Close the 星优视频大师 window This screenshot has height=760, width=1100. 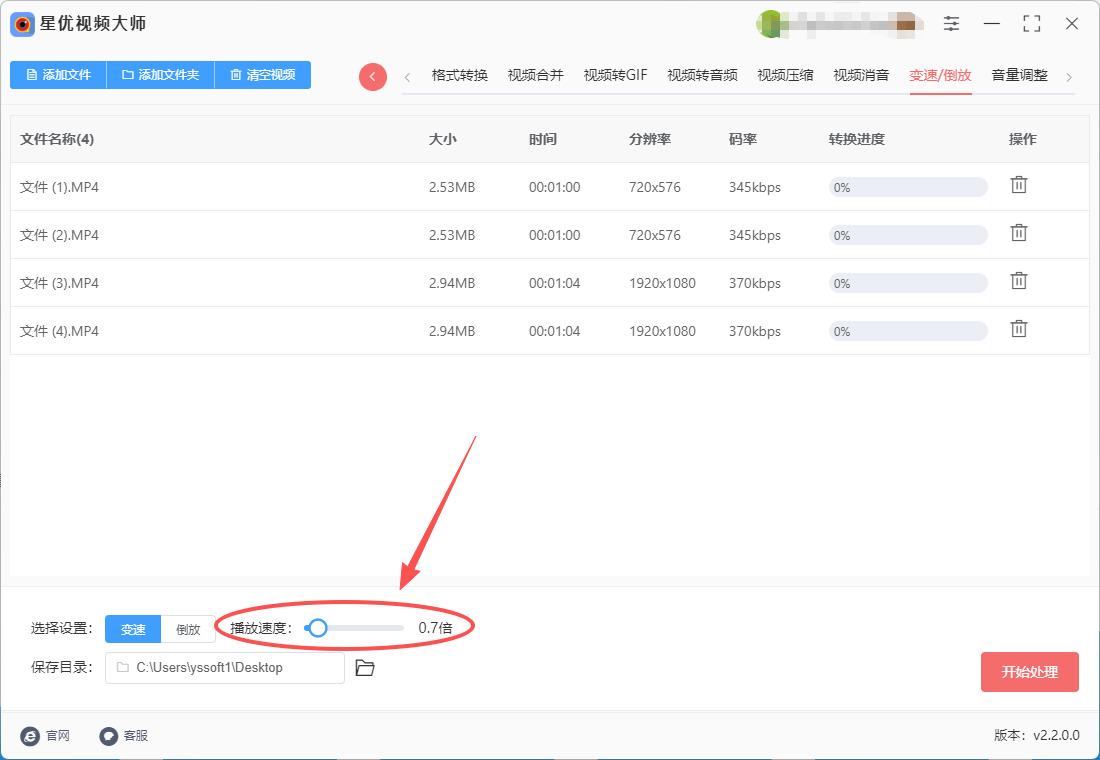(x=1072, y=24)
